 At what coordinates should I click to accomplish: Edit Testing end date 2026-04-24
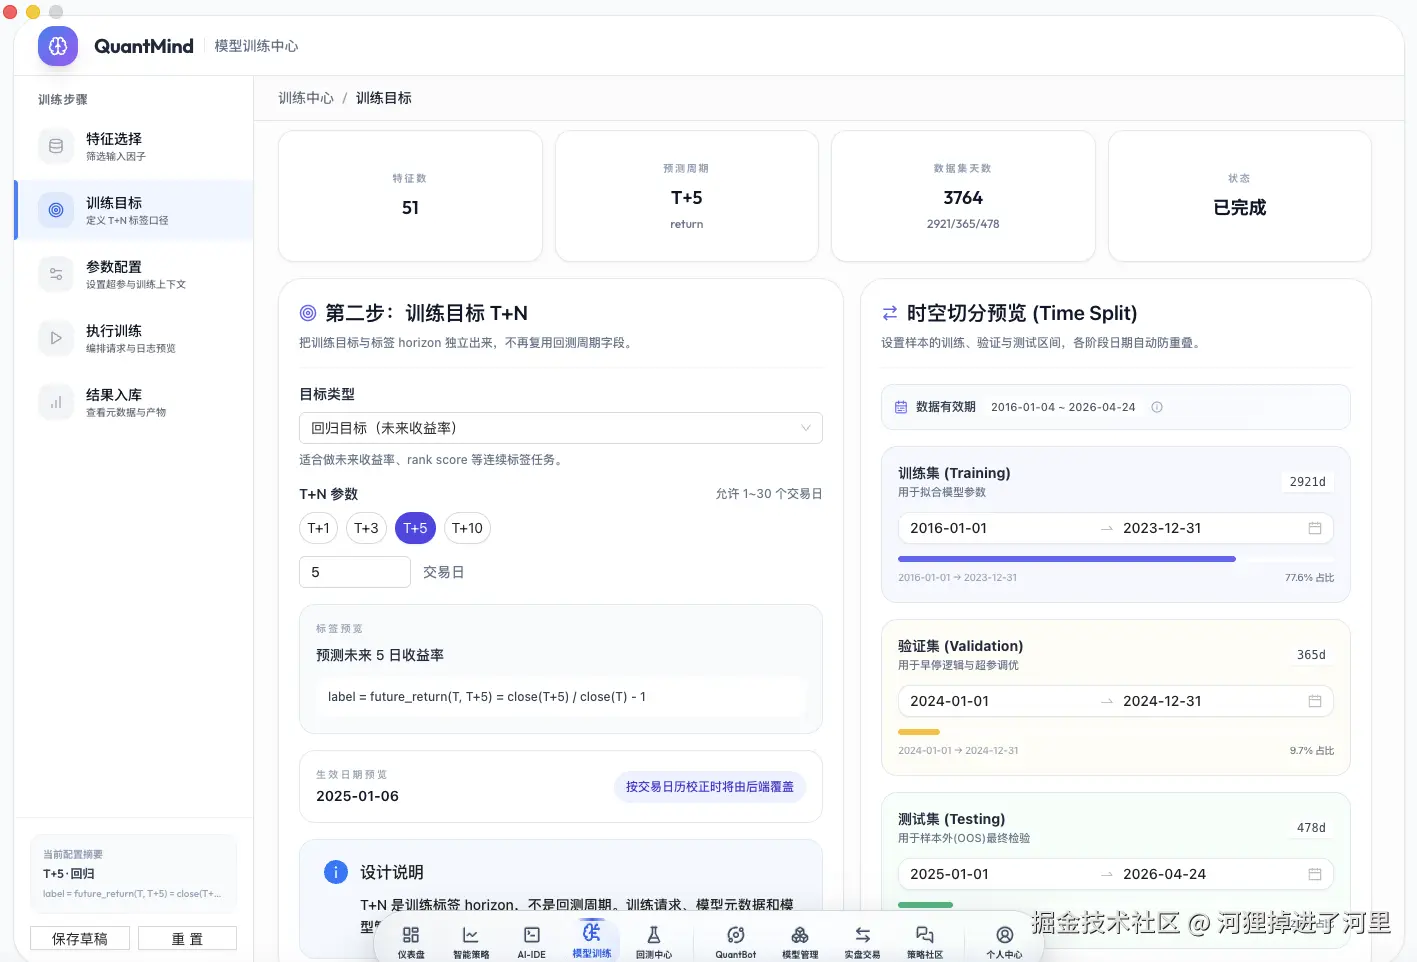tap(1164, 874)
